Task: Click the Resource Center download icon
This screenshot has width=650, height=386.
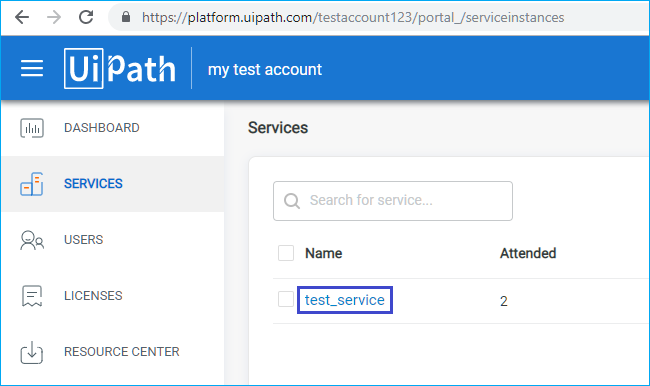Action: tap(32, 353)
